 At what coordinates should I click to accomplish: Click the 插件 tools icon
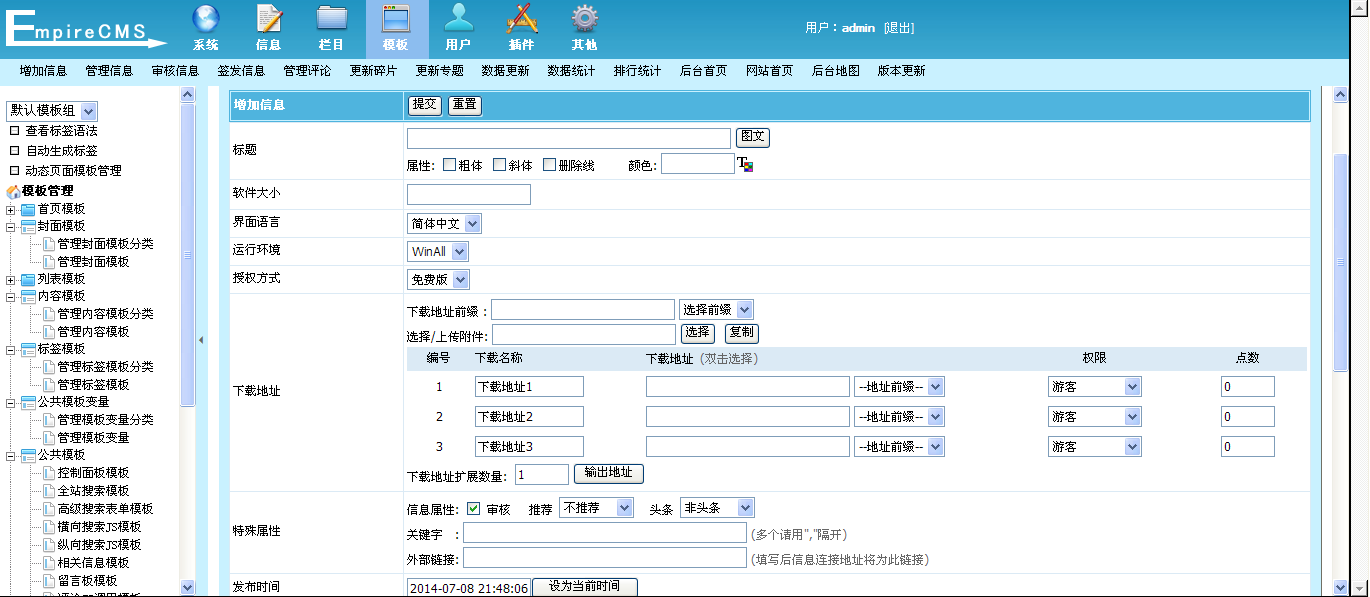click(521, 19)
